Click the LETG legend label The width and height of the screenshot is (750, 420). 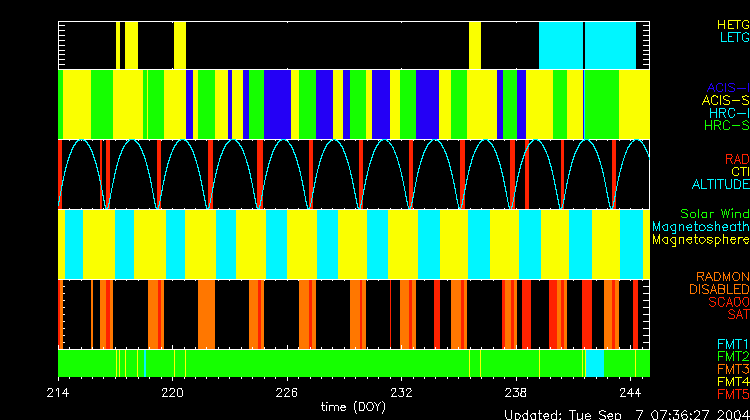coord(733,38)
